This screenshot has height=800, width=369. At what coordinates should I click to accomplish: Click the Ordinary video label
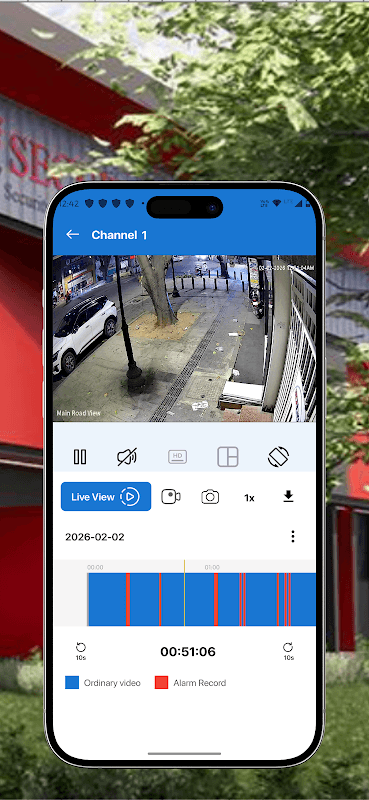(112, 683)
